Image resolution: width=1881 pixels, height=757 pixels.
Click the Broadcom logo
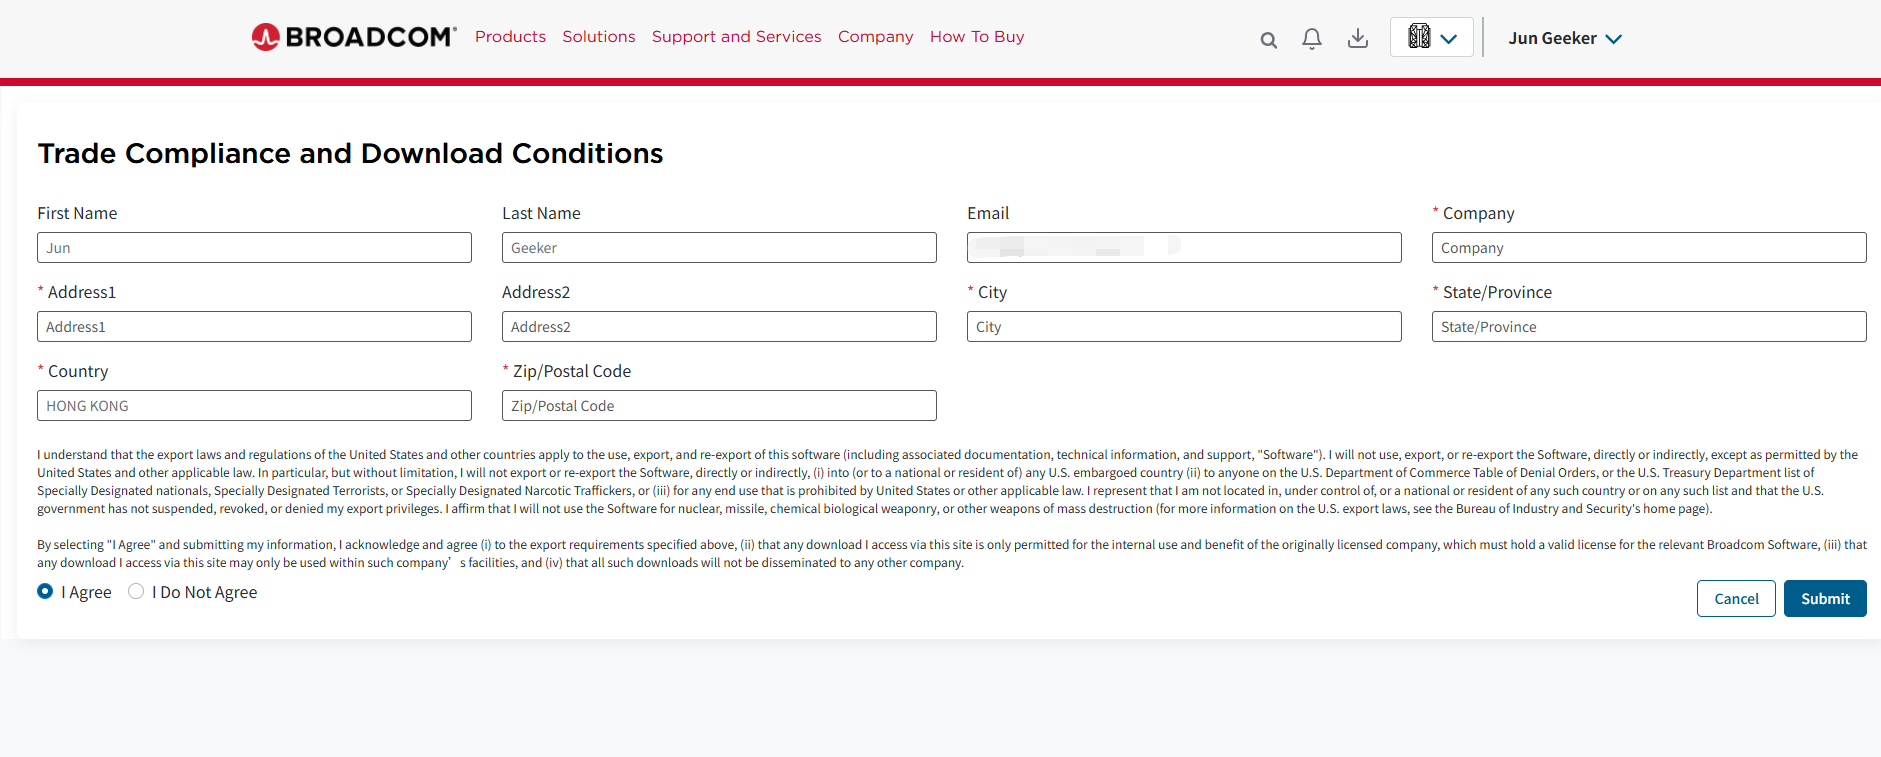(x=354, y=37)
